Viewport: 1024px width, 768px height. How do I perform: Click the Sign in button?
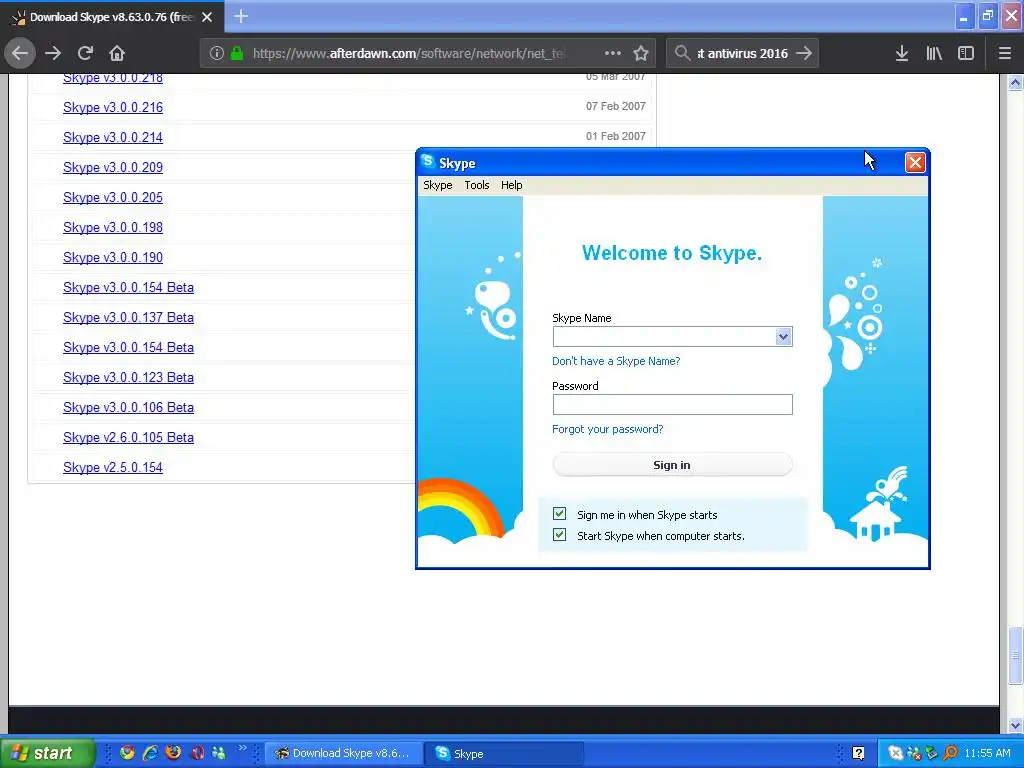point(672,465)
